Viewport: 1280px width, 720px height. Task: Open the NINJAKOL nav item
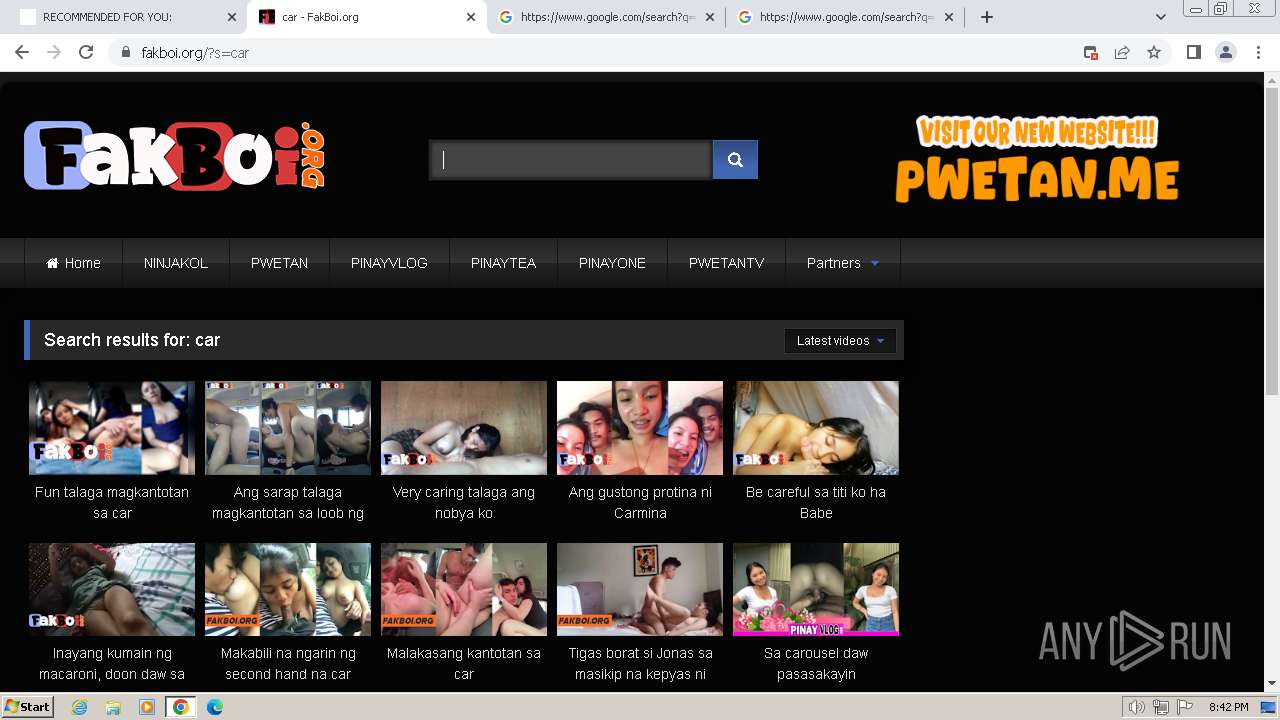click(x=176, y=263)
